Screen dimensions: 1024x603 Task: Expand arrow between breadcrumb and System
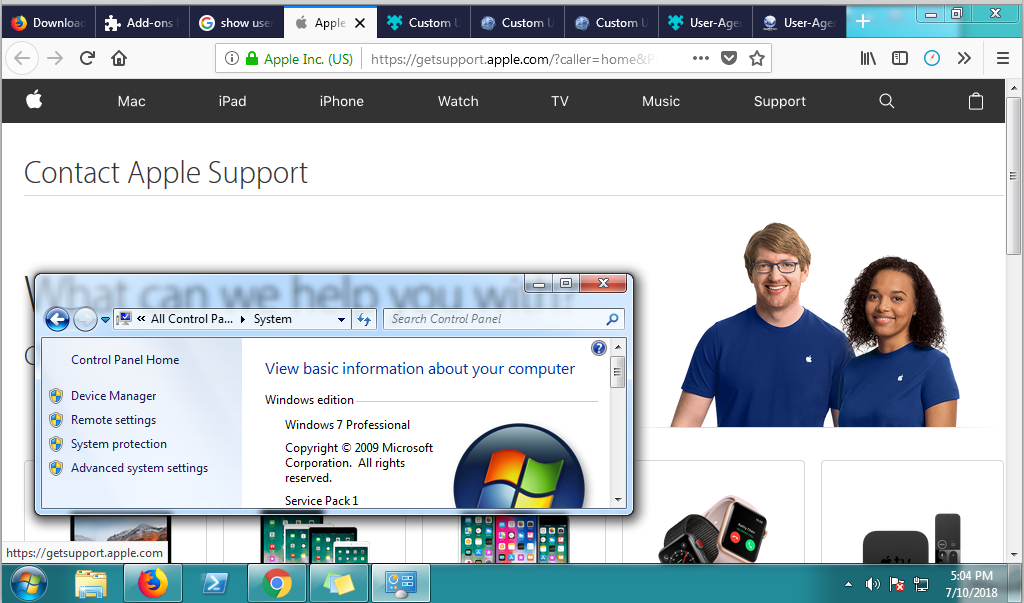tap(243, 319)
